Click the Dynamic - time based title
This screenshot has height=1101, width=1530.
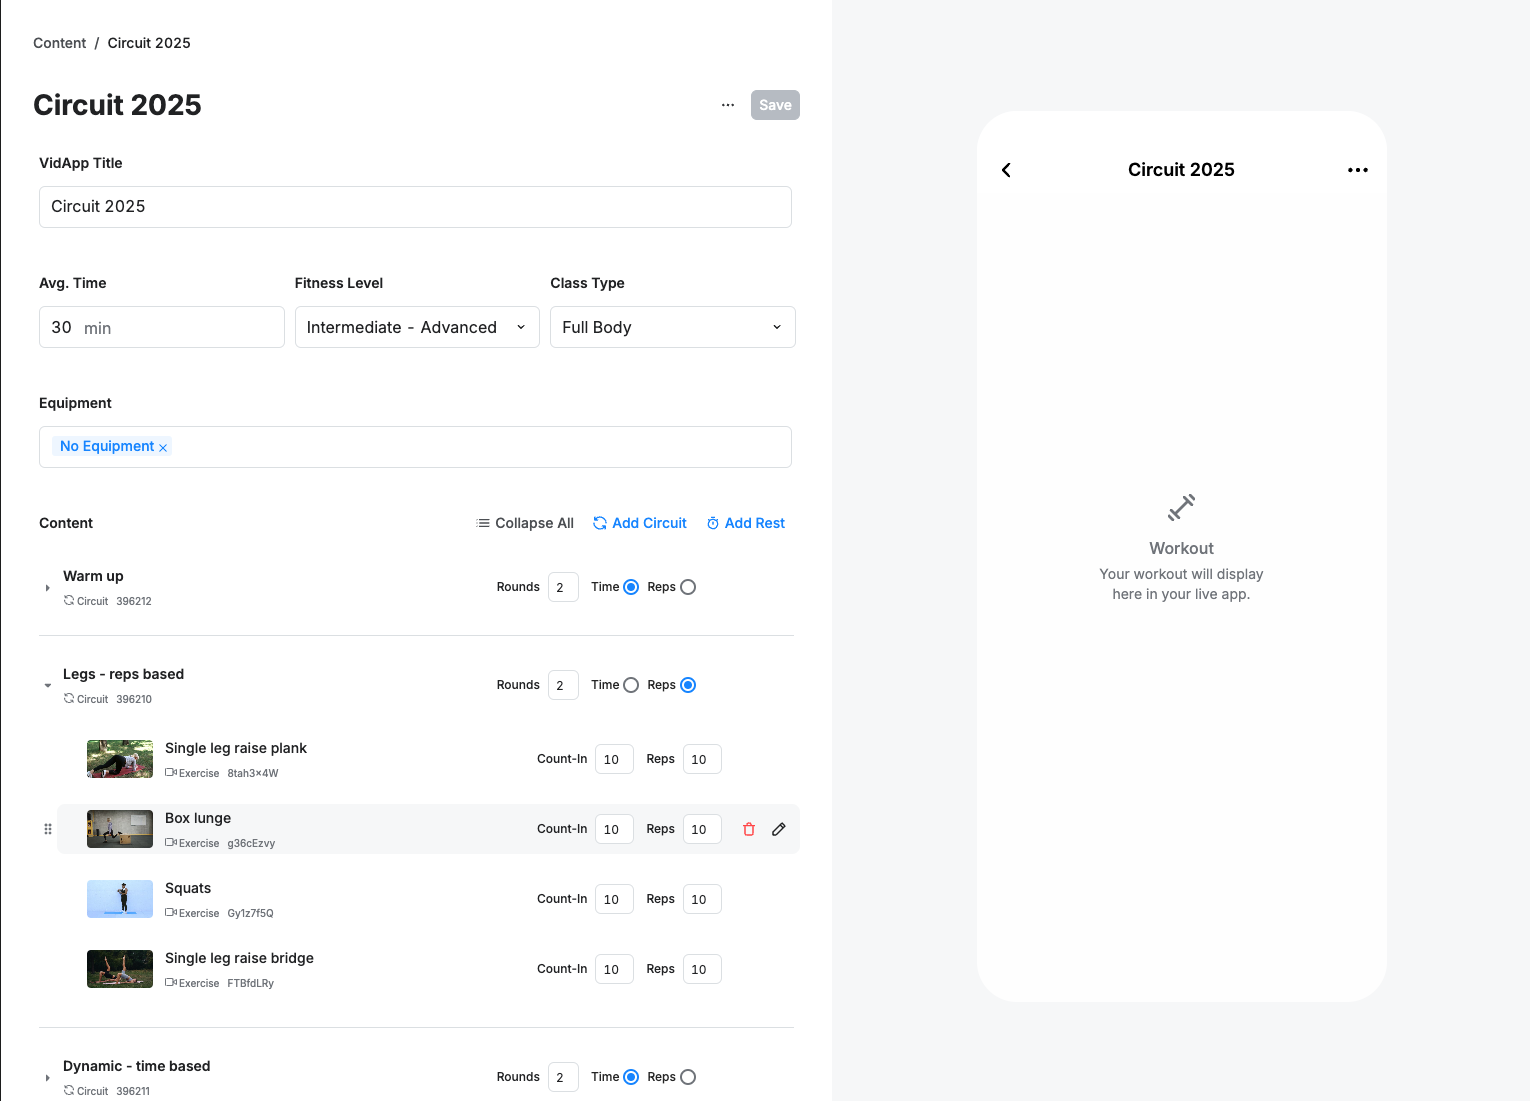137,1066
